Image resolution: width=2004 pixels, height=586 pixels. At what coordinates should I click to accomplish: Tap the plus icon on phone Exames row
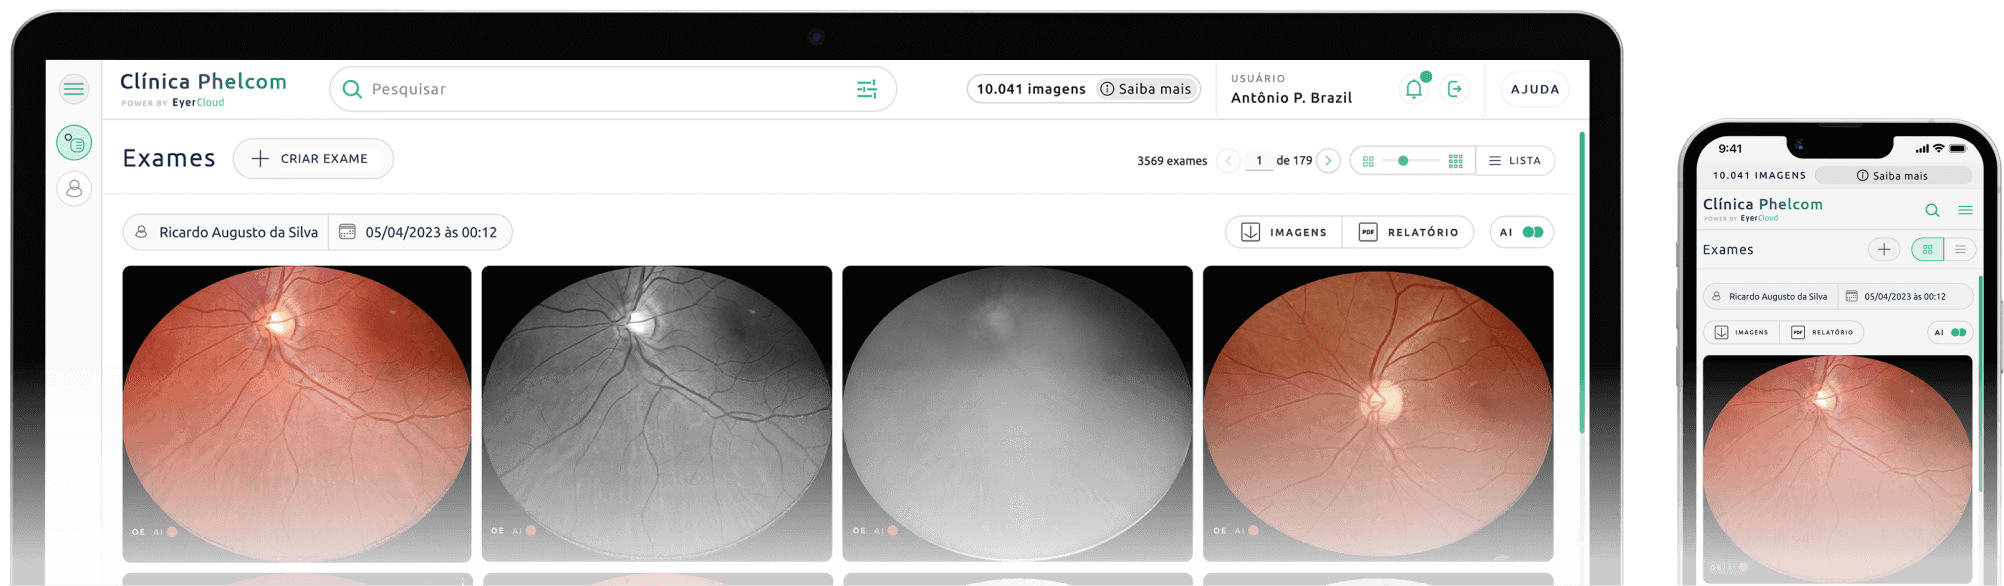[x=1884, y=249]
